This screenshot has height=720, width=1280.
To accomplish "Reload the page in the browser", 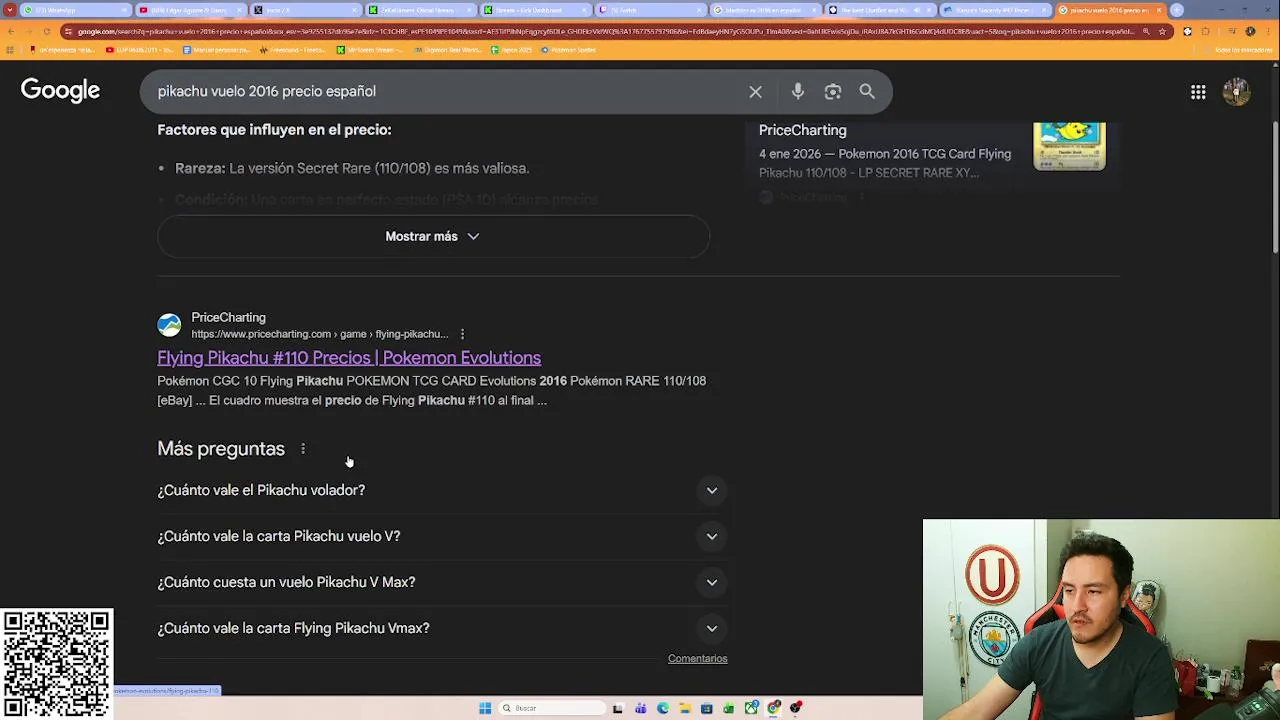I will click(46, 31).
